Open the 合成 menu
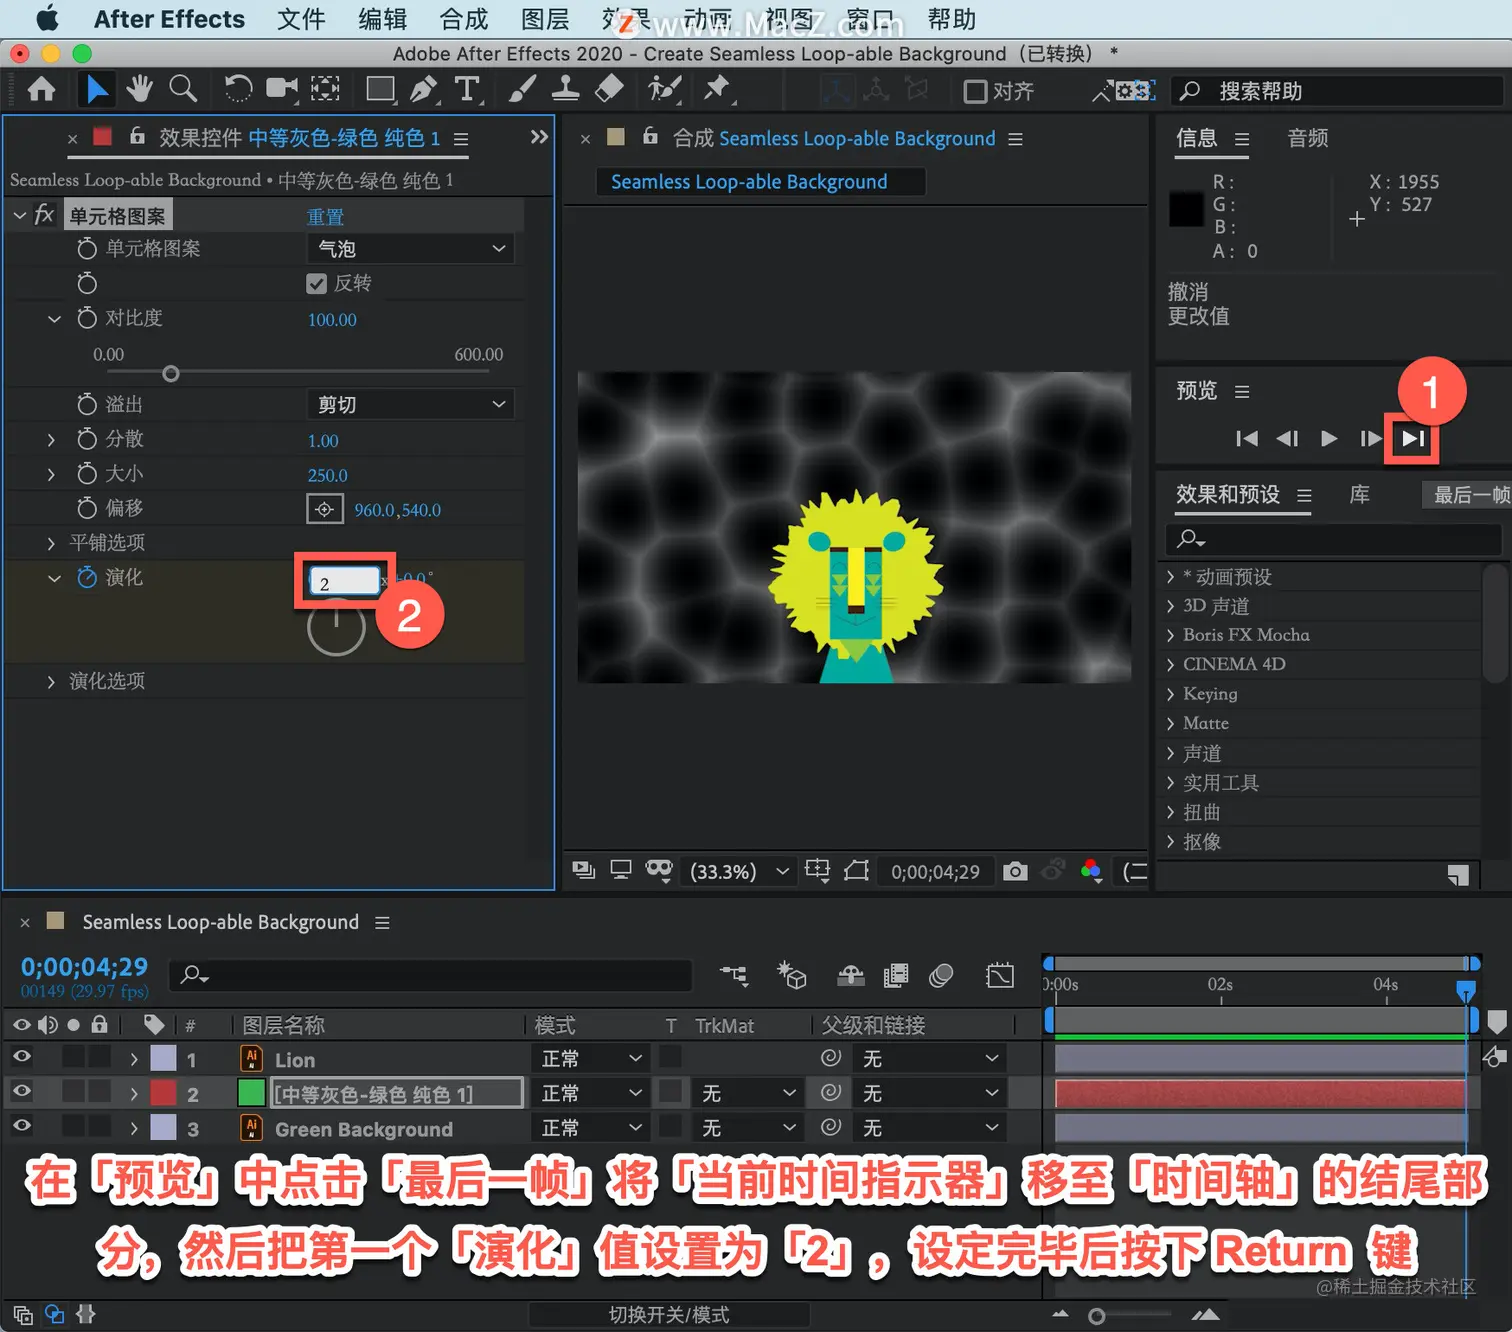Viewport: 1512px width, 1332px height. pyautogui.click(x=464, y=19)
